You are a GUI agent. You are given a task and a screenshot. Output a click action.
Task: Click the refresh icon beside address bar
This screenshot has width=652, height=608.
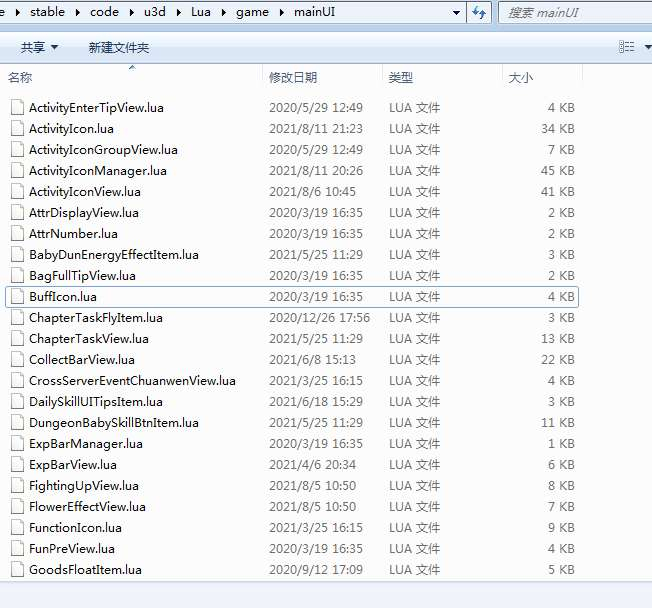coord(479,12)
